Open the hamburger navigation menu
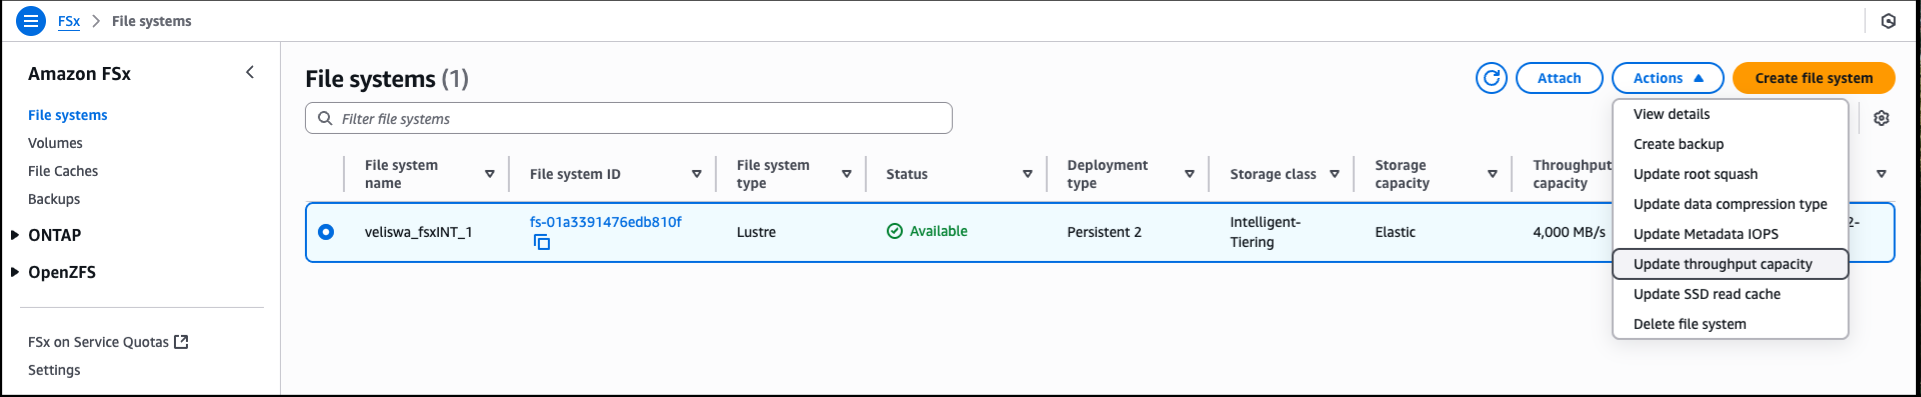Viewport: 1921px width, 397px height. (x=32, y=20)
